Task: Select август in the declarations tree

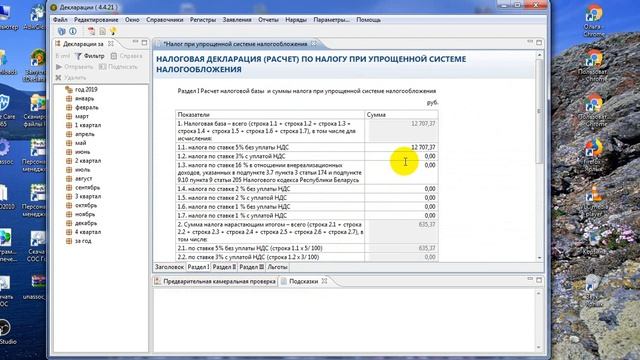Action: coord(84,179)
